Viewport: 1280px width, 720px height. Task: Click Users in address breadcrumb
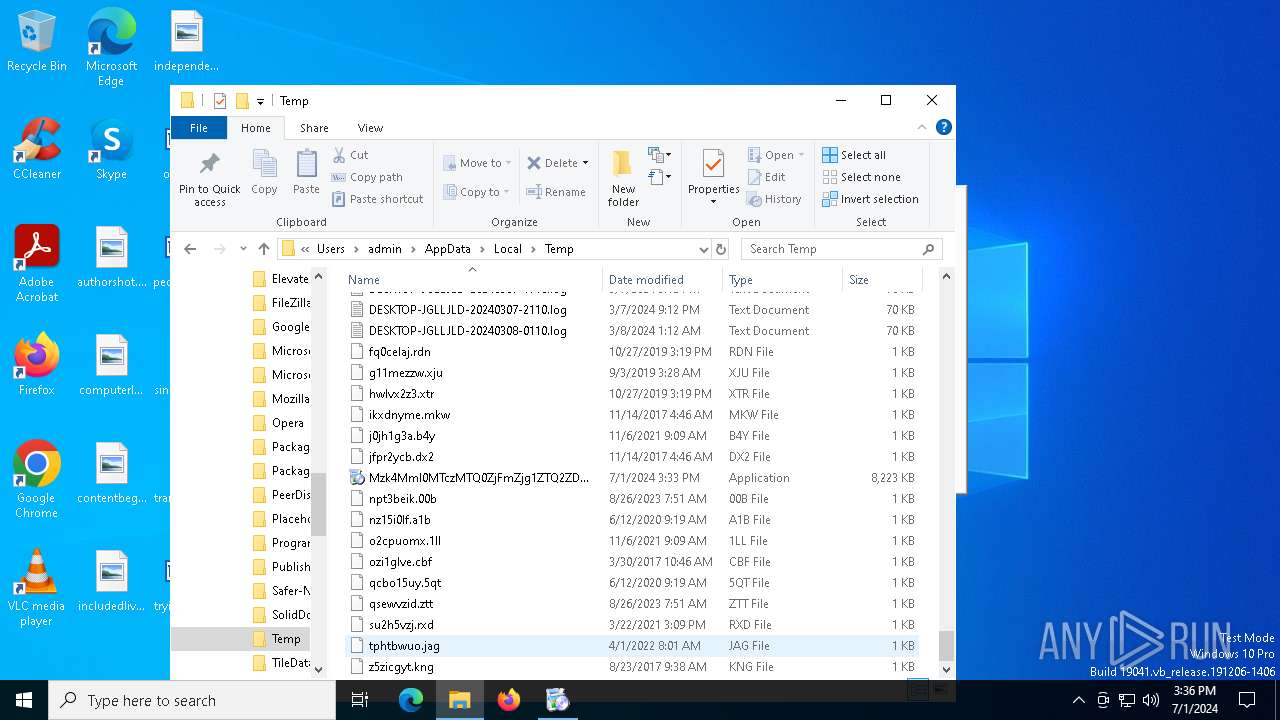pyautogui.click(x=331, y=249)
